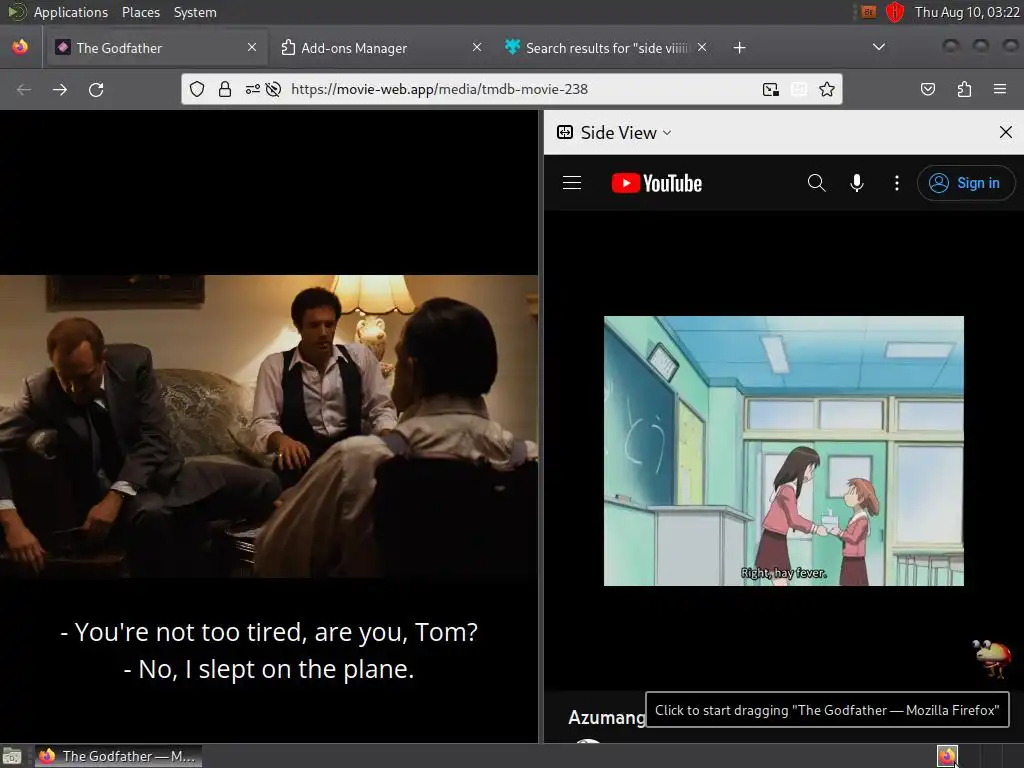Click the date and time clock
The height and width of the screenshot is (768, 1024).
coord(967,12)
